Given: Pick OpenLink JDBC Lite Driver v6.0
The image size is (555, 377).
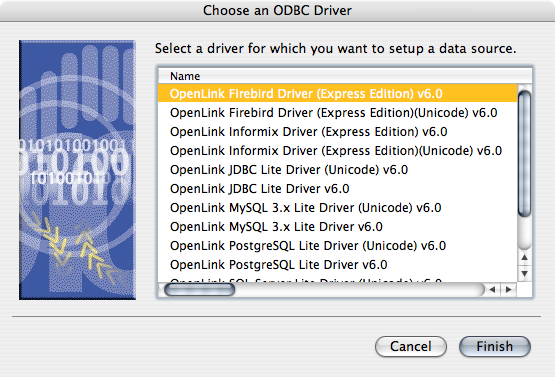Looking at the screenshot, I should point(338,189).
